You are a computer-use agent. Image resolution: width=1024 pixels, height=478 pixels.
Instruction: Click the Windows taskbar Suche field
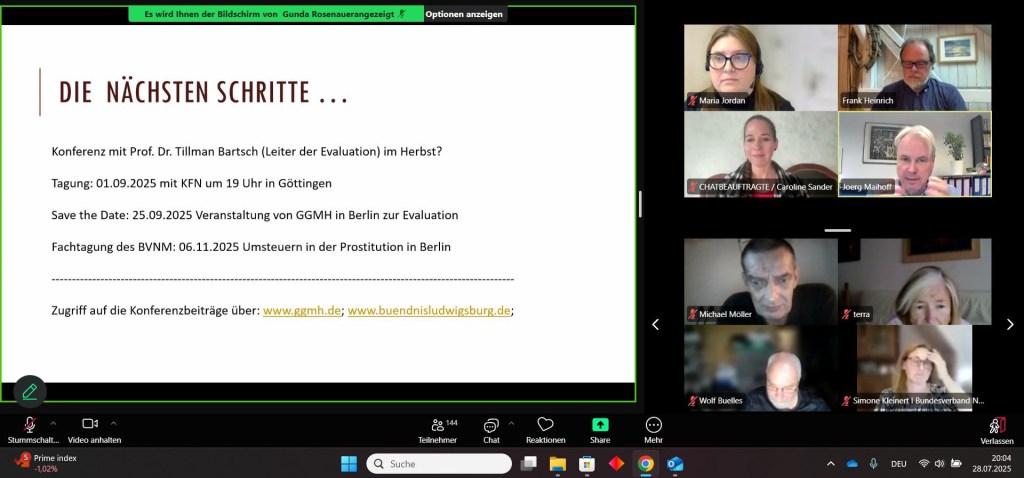pos(439,464)
